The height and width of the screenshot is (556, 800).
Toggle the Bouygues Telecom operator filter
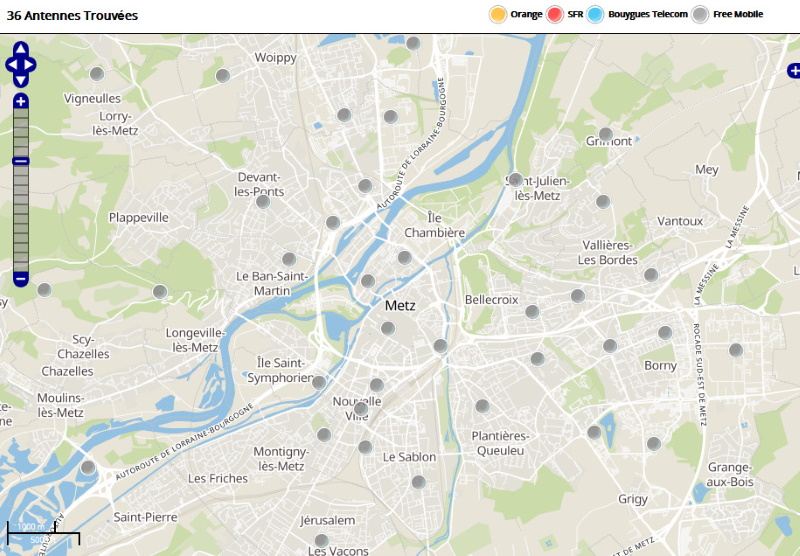point(597,14)
